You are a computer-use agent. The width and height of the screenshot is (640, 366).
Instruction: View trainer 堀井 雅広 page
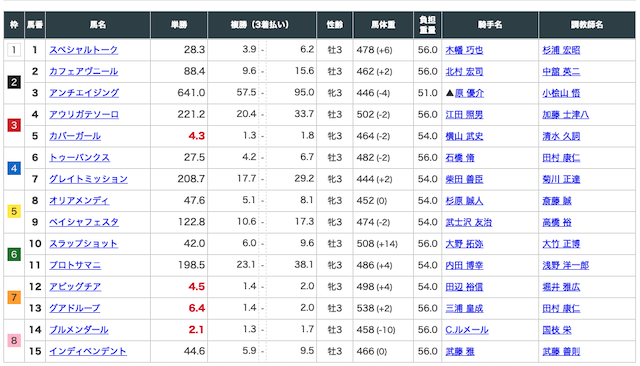pos(561,287)
